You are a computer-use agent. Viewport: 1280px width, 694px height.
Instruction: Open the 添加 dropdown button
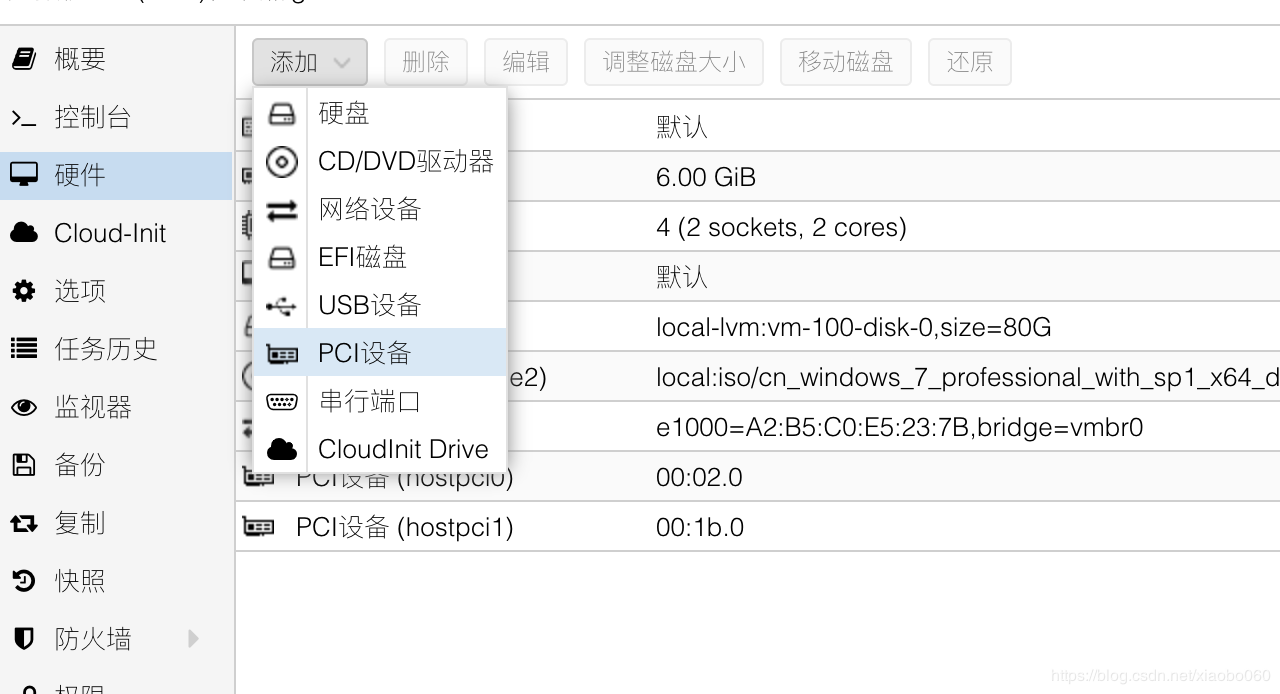point(309,62)
